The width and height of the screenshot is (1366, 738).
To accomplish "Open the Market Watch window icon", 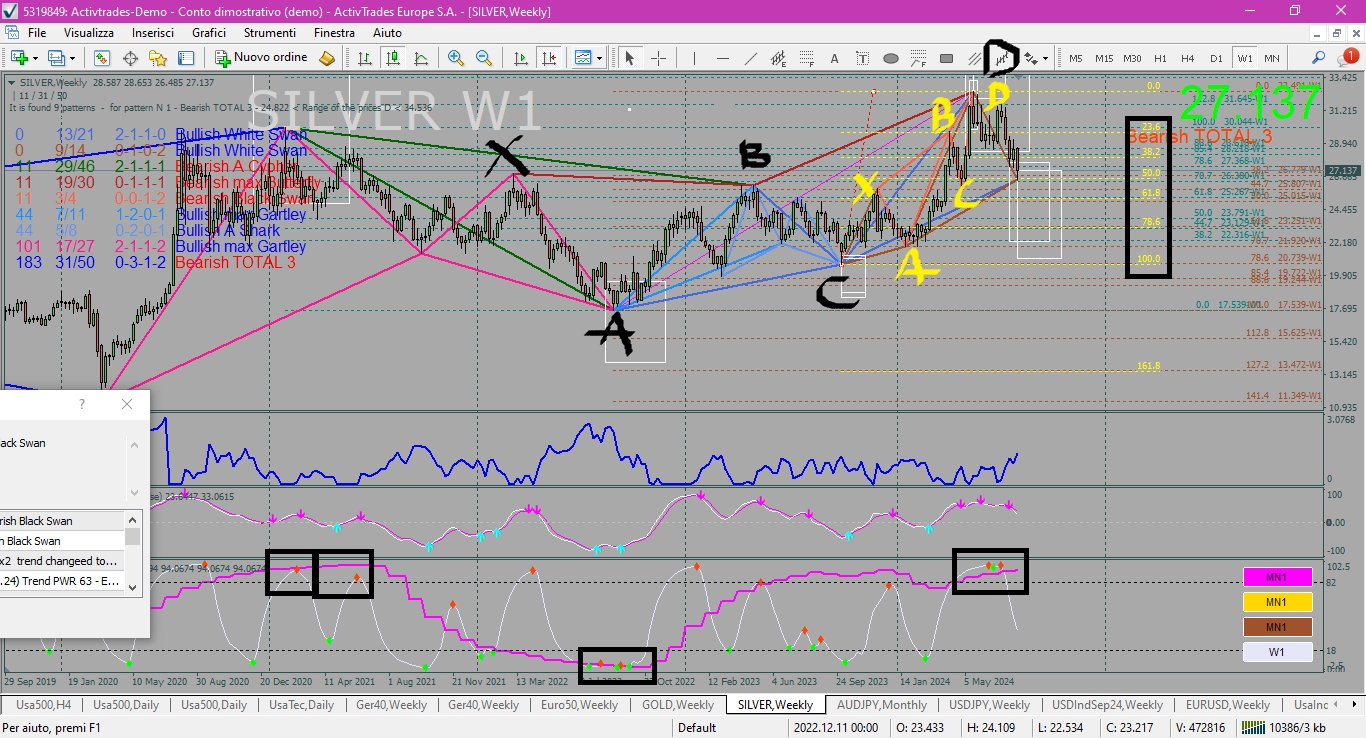I will (102, 58).
